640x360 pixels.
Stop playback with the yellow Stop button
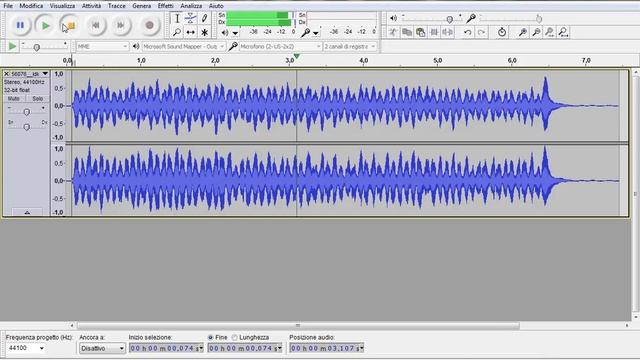[70, 25]
